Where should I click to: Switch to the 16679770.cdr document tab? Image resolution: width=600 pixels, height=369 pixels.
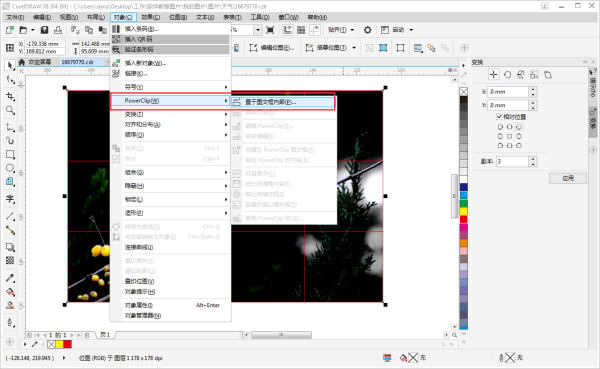78,62
